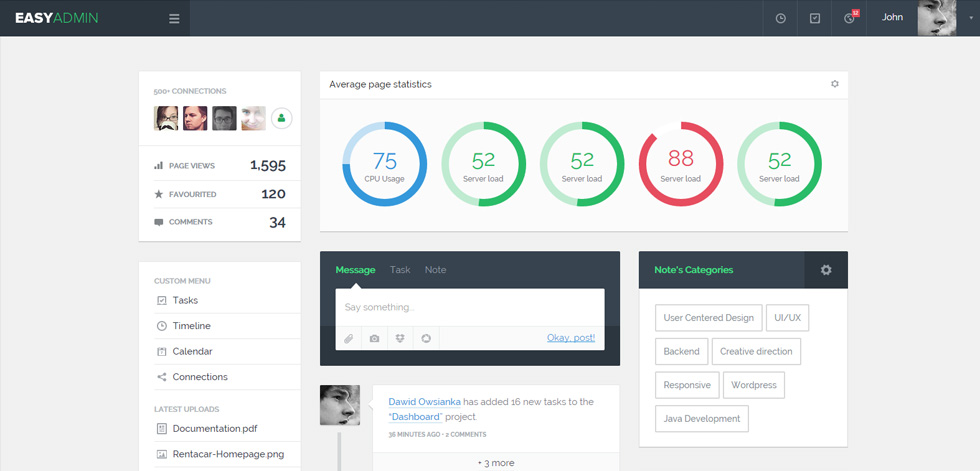The image size is (980, 471).
Task: Click the Comments speech bubble icon
Action: [159, 222]
